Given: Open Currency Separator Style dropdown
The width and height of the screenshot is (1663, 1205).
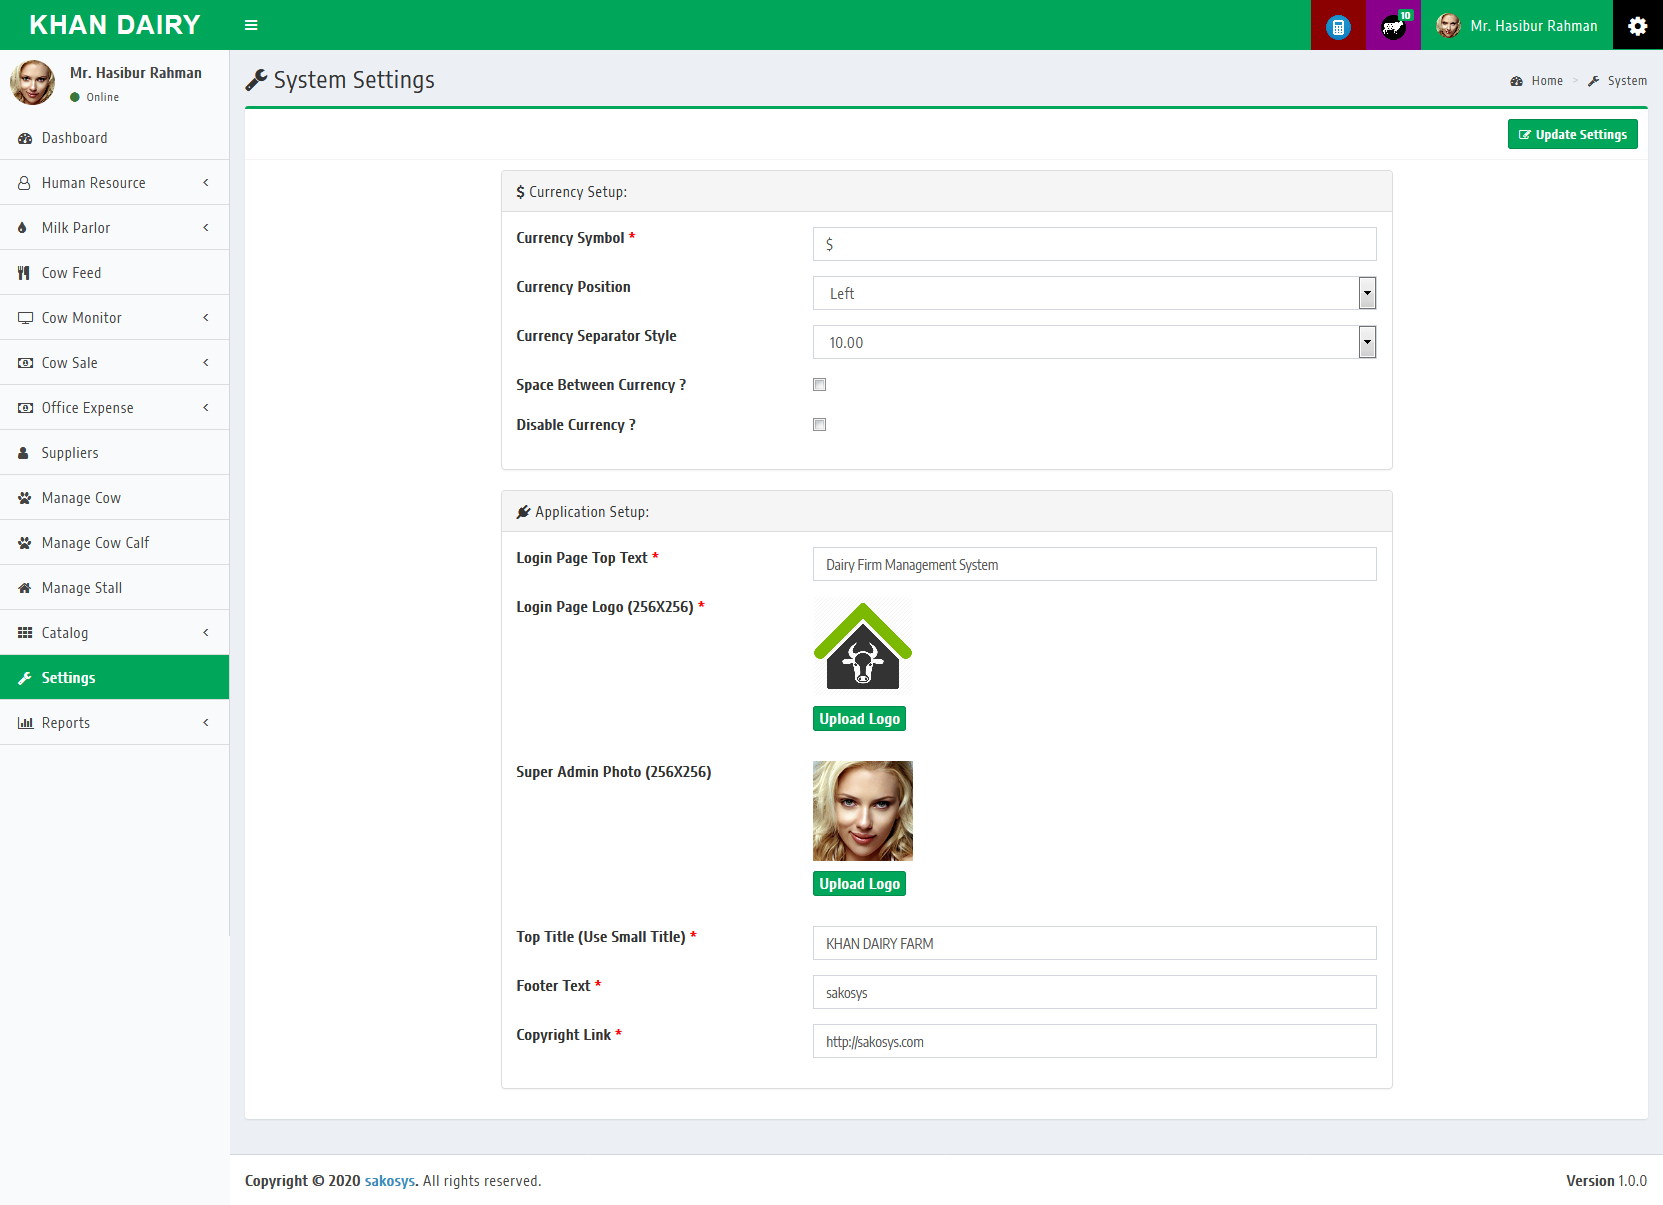Looking at the screenshot, I should click(x=1094, y=342).
